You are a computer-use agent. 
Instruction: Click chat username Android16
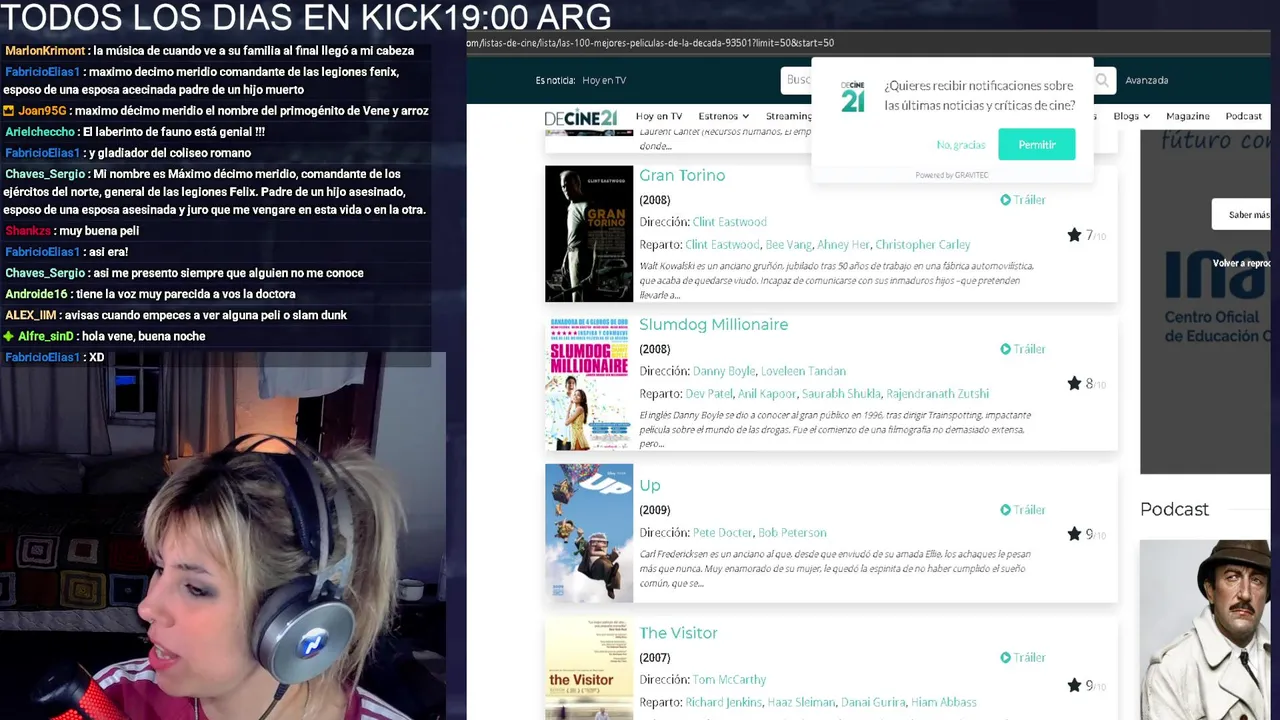point(36,294)
